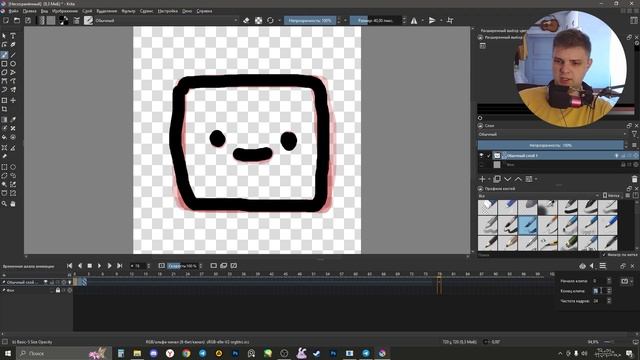Select the Calligraphy tool

click(13, 44)
